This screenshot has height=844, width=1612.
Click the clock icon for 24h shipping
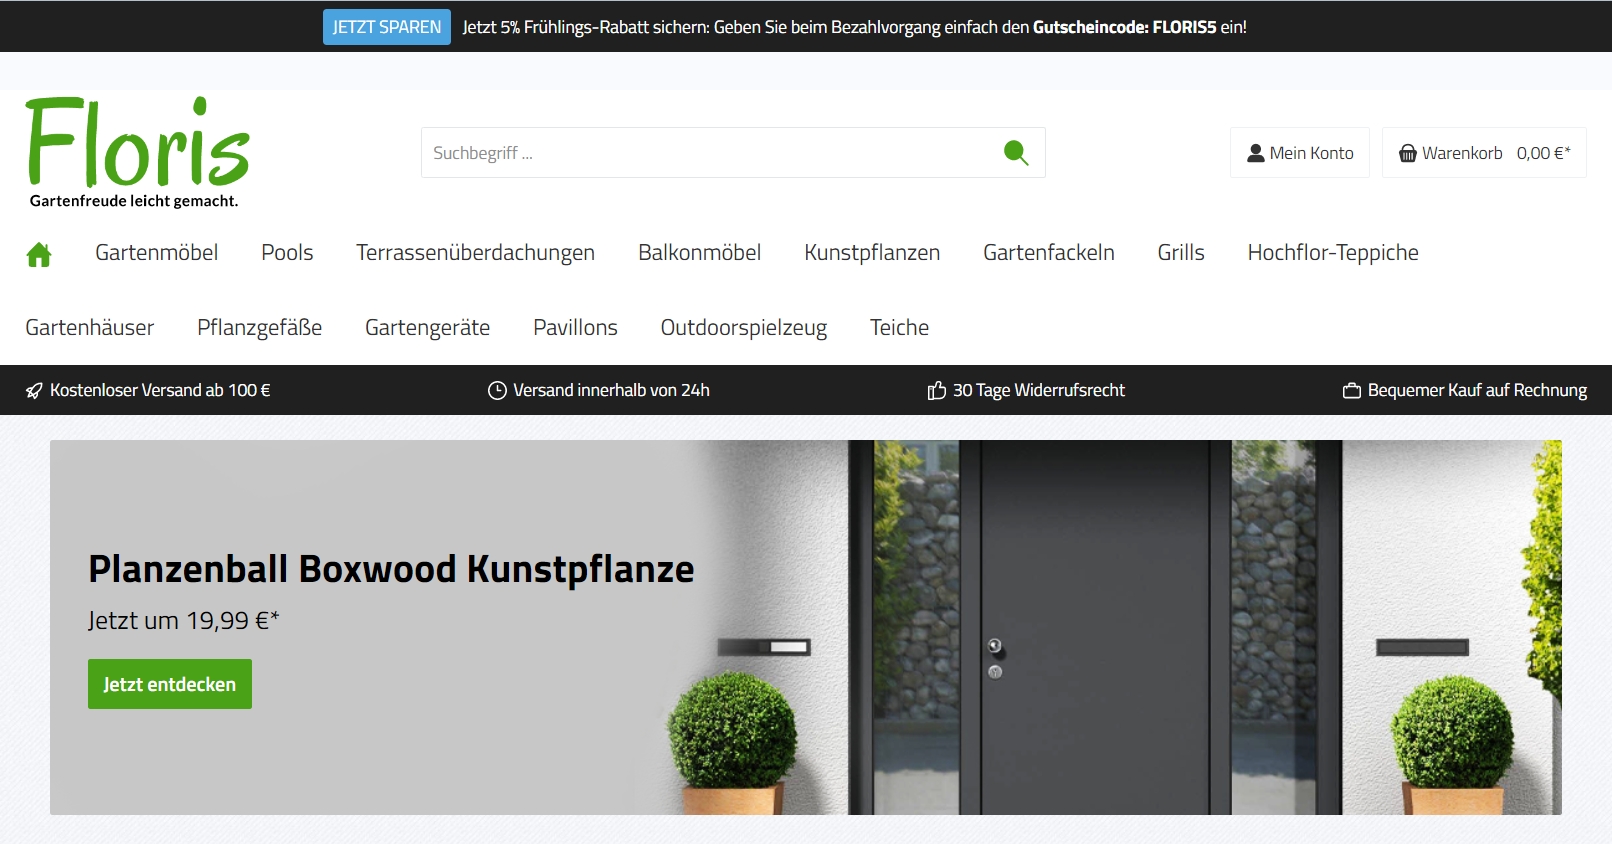497,390
